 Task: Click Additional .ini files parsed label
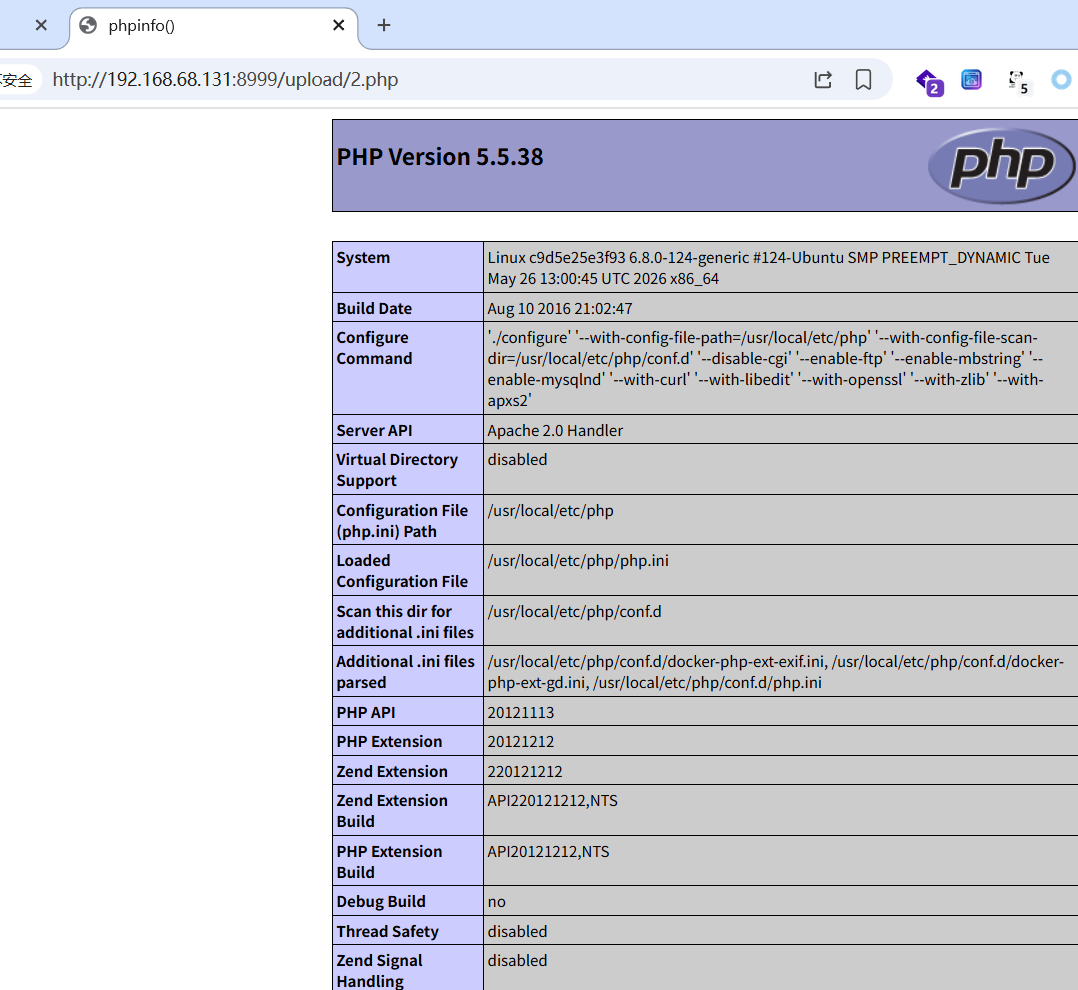405,672
